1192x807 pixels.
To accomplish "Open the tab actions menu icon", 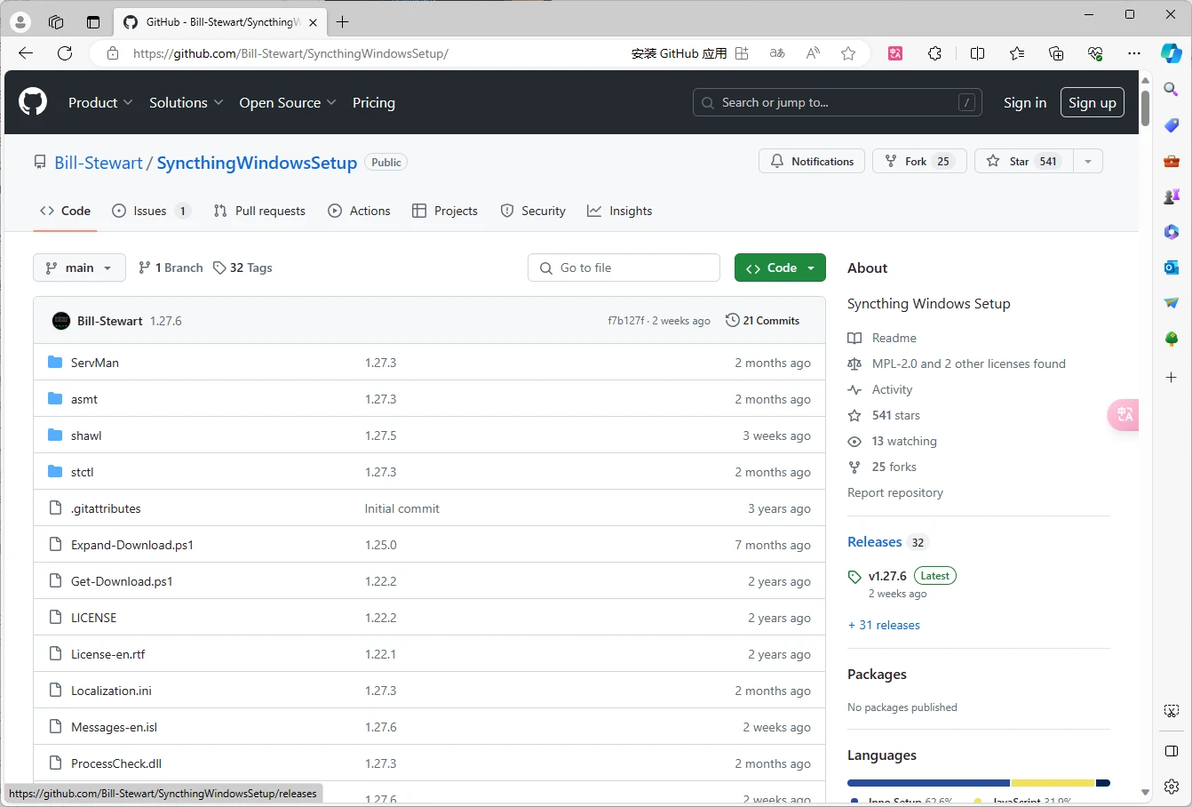I will (93, 22).
